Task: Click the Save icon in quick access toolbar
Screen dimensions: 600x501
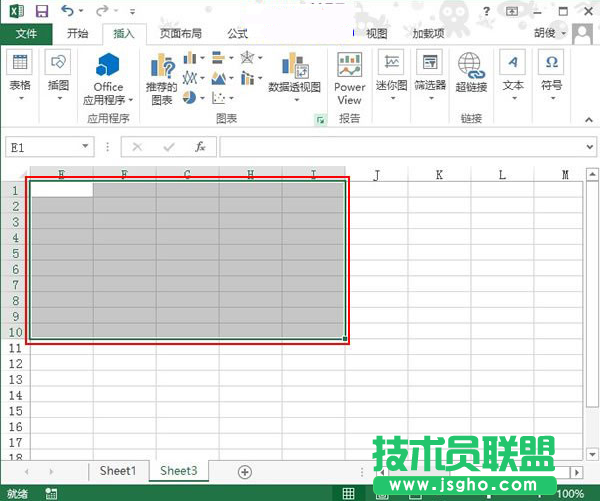Action: [42, 11]
